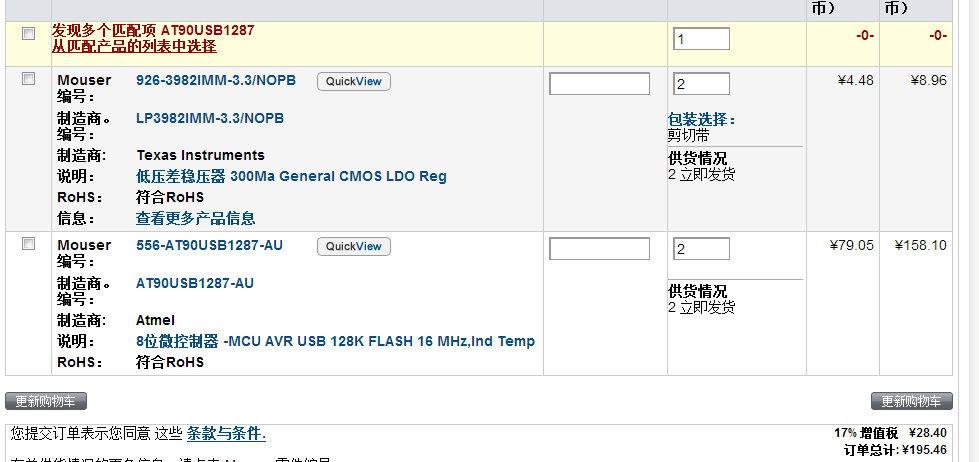This screenshot has height=462, width=979.
Task: Open 条款与条件 terms link
Action: tap(227, 433)
